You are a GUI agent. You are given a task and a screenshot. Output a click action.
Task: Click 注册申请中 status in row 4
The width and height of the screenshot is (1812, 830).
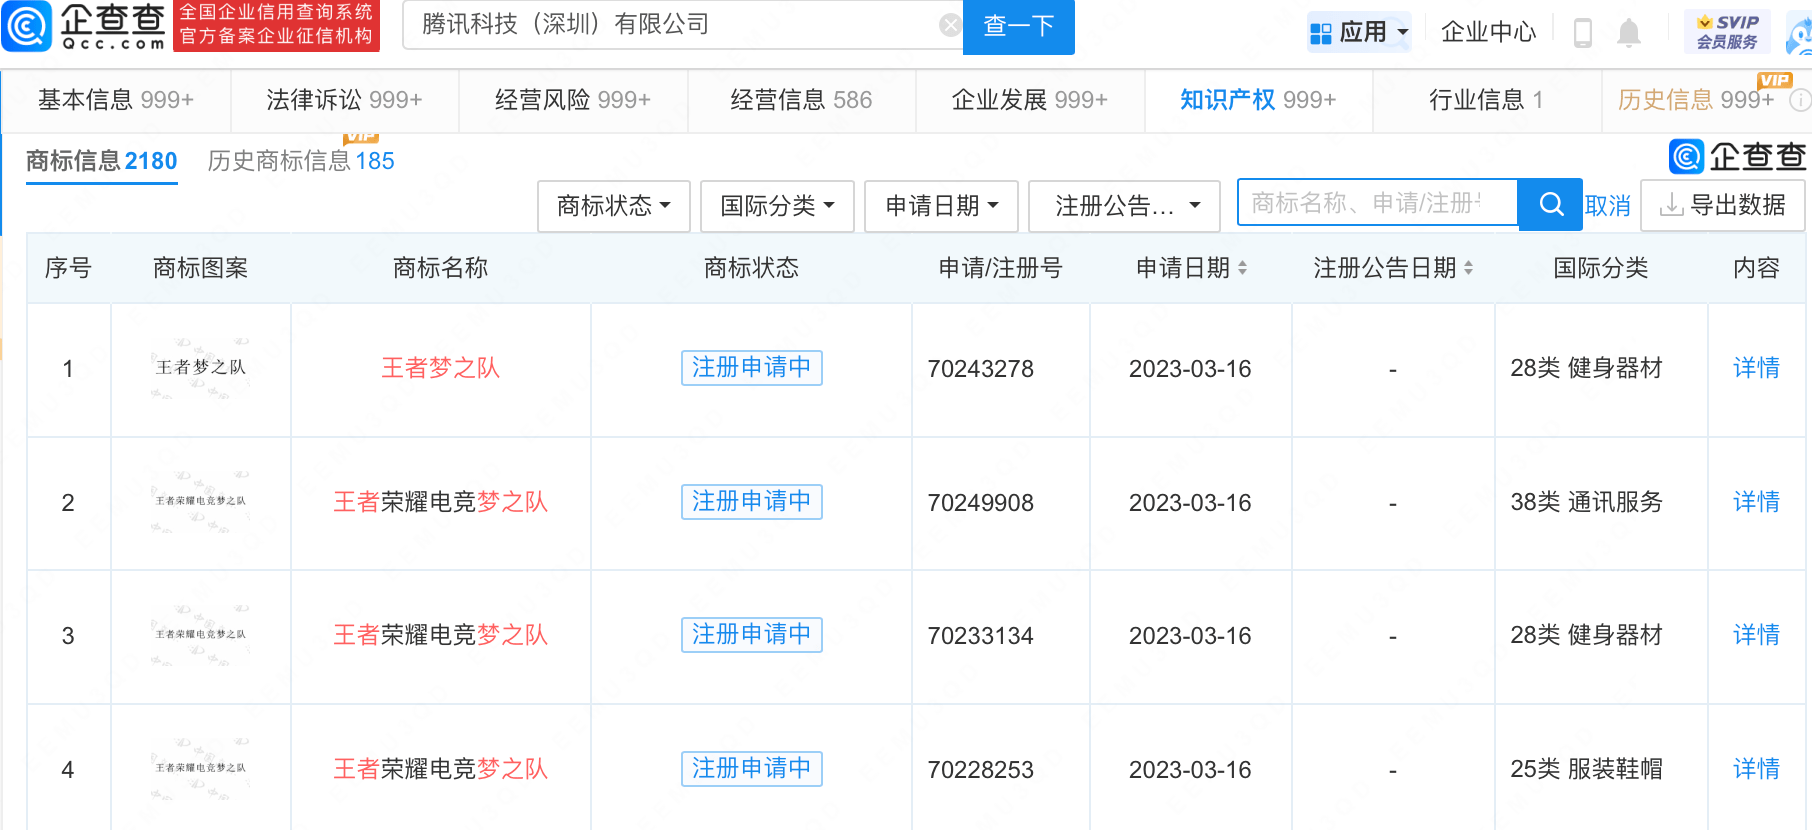pyautogui.click(x=752, y=769)
